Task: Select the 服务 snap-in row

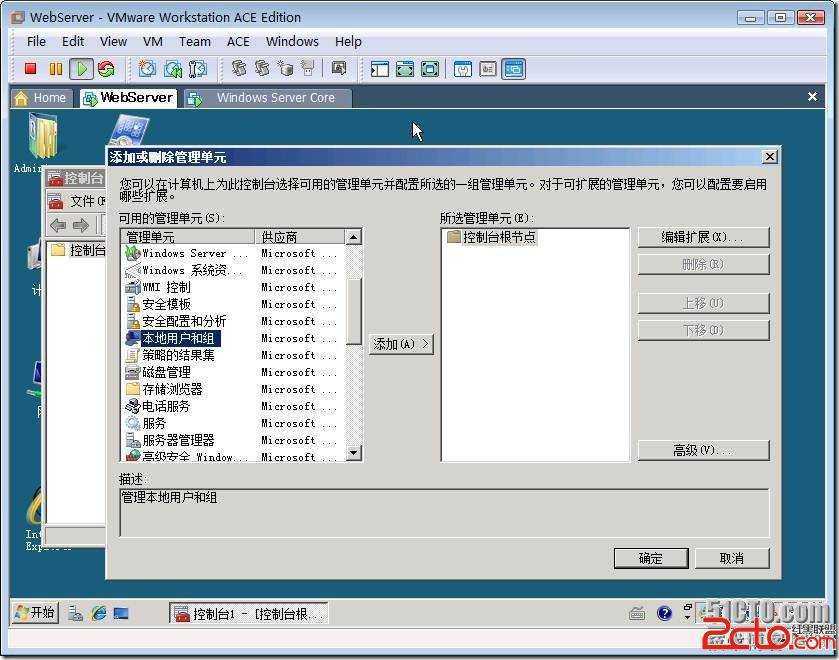Action: [234, 423]
